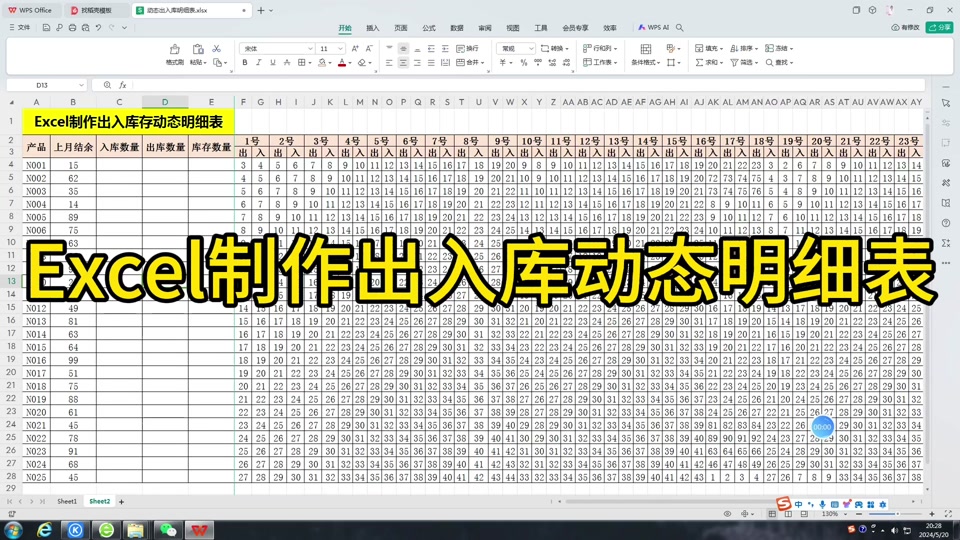The height and width of the screenshot is (540, 960).
Task: Click the Cut scissors icon
Action: point(216,48)
